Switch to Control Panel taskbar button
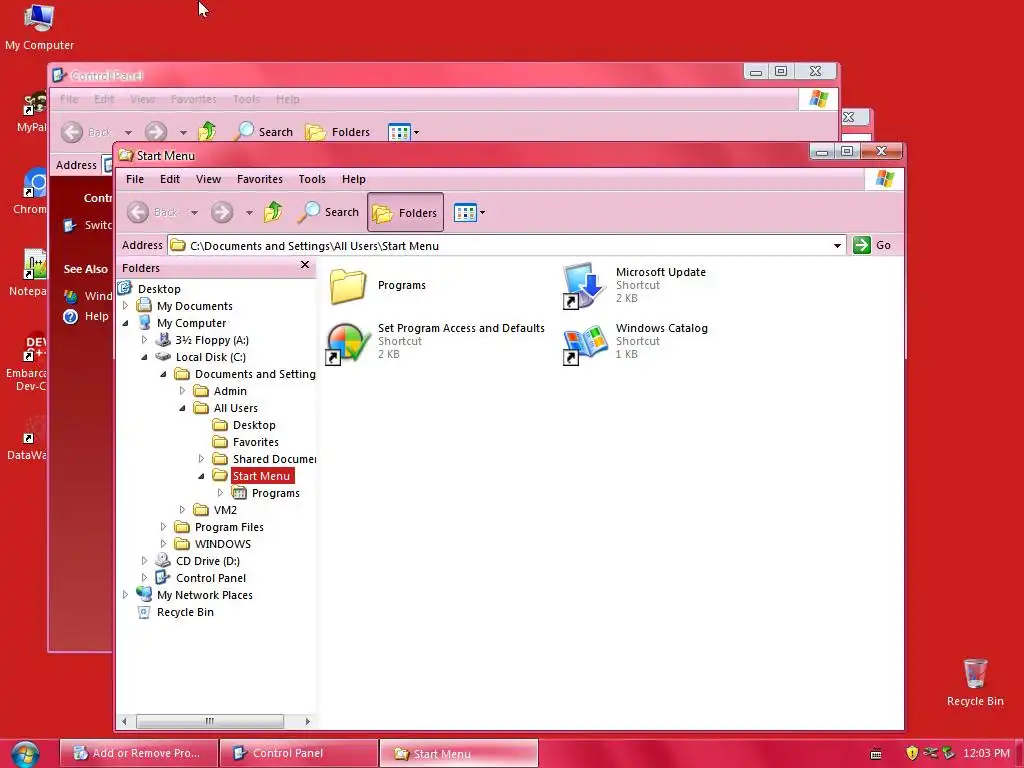1024x768 pixels. coord(298,753)
